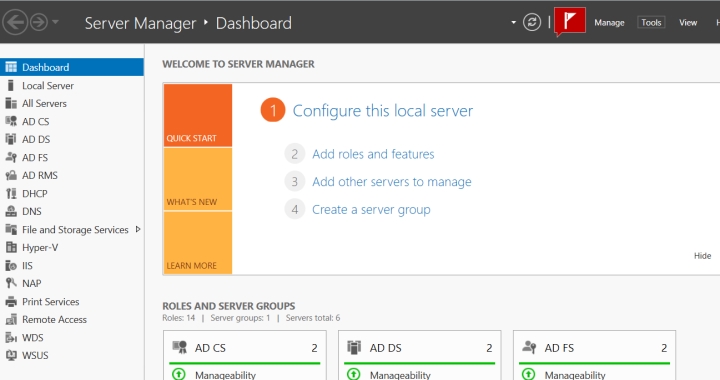Select the Hyper-V icon in sidebar

pyautogui.click(x=11, y=247)
